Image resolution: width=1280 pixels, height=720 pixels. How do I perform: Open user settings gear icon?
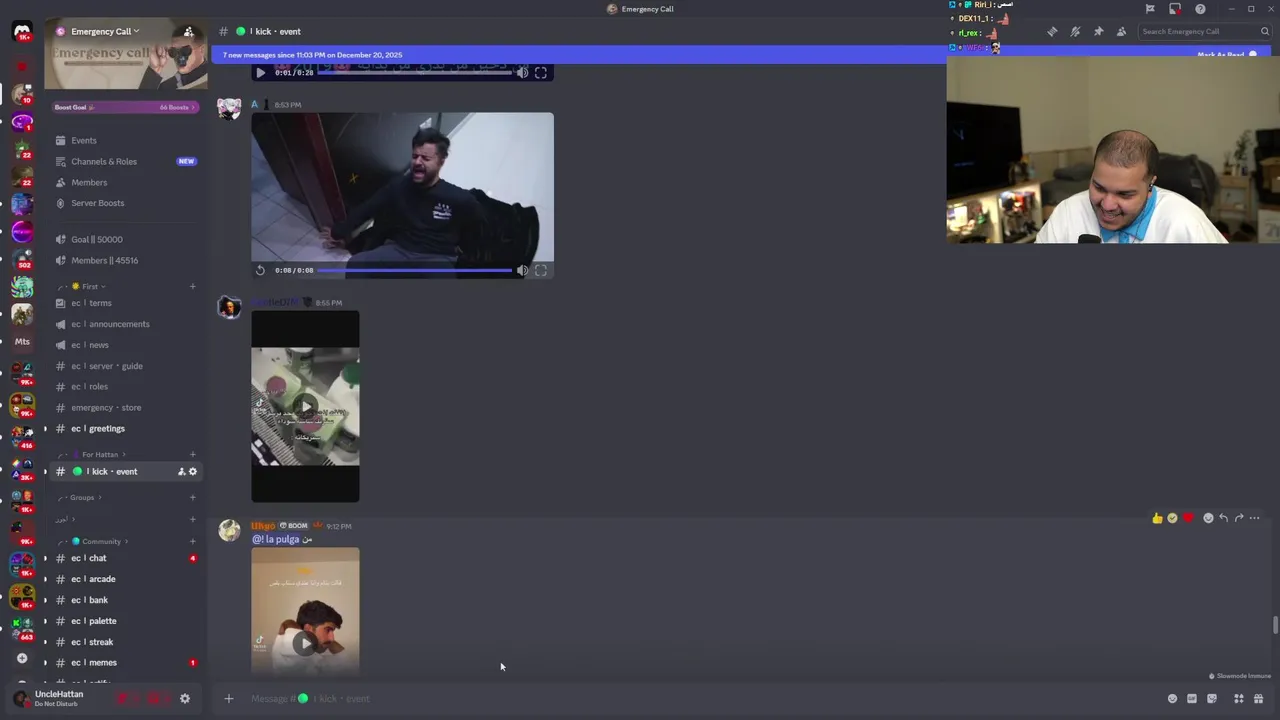[185, 698]
